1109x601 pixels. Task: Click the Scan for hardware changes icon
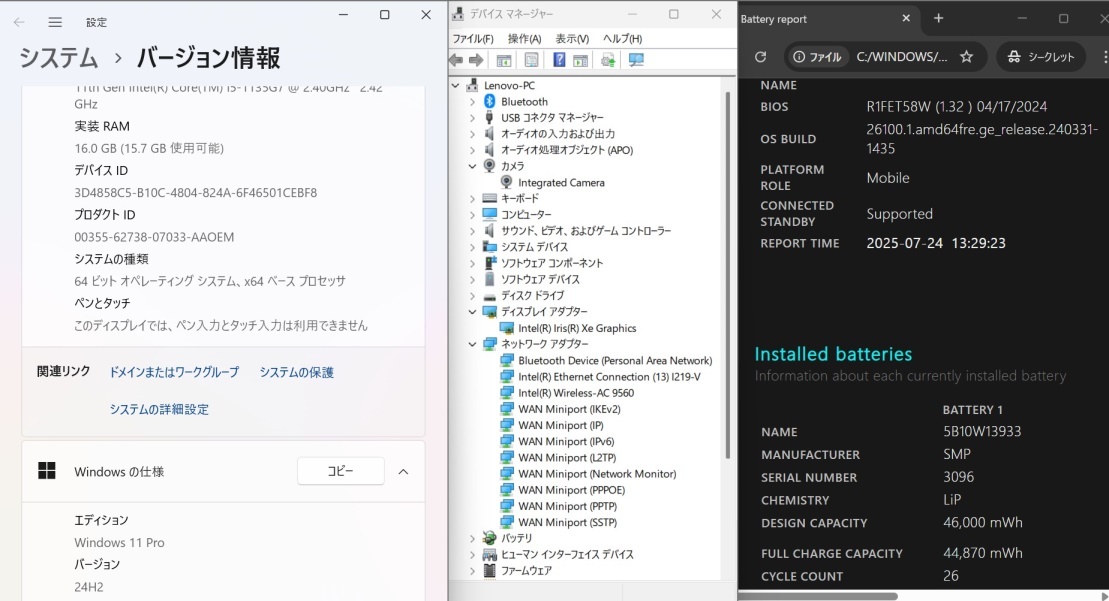point(635,59)
